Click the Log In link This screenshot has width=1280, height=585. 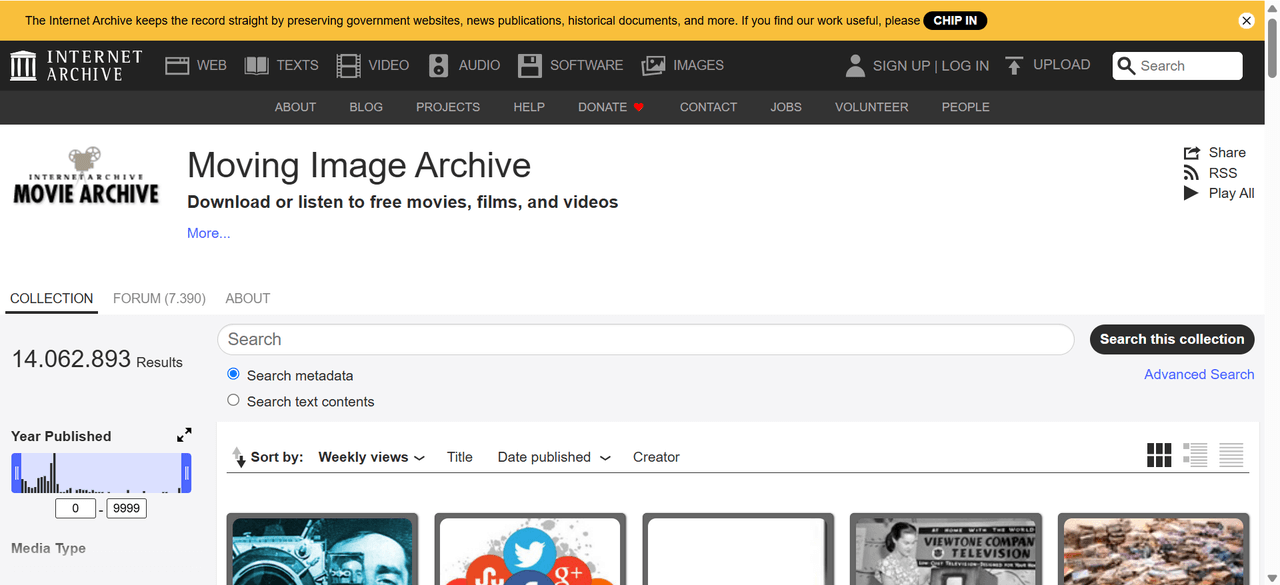[x=965, y=66]
